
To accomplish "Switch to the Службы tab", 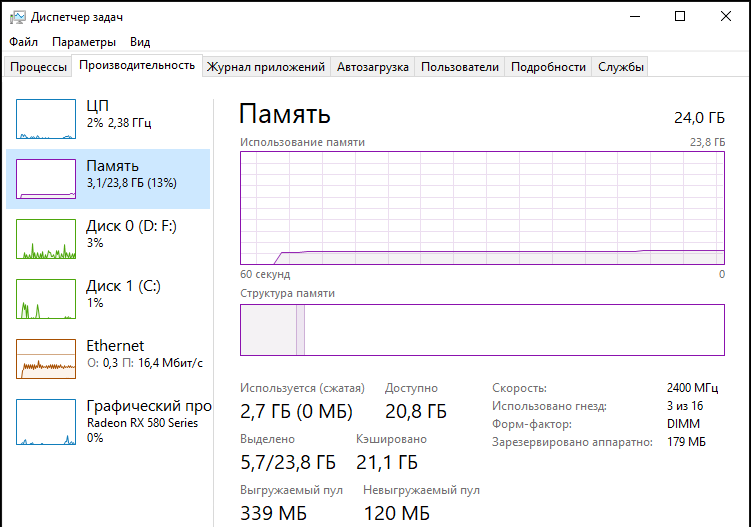I will pyautogui.click(x=621, y=67).
